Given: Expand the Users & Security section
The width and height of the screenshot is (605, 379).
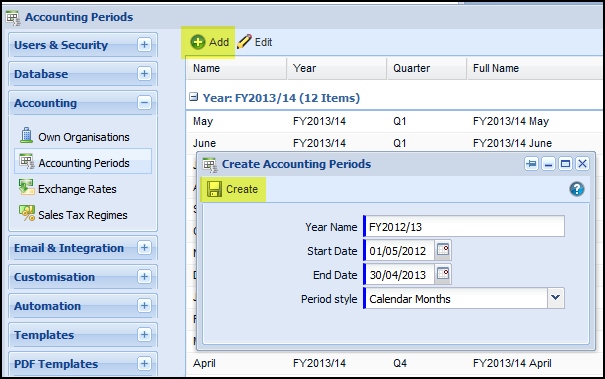Looking at the screenshot, I should click(x=144, y=45).
